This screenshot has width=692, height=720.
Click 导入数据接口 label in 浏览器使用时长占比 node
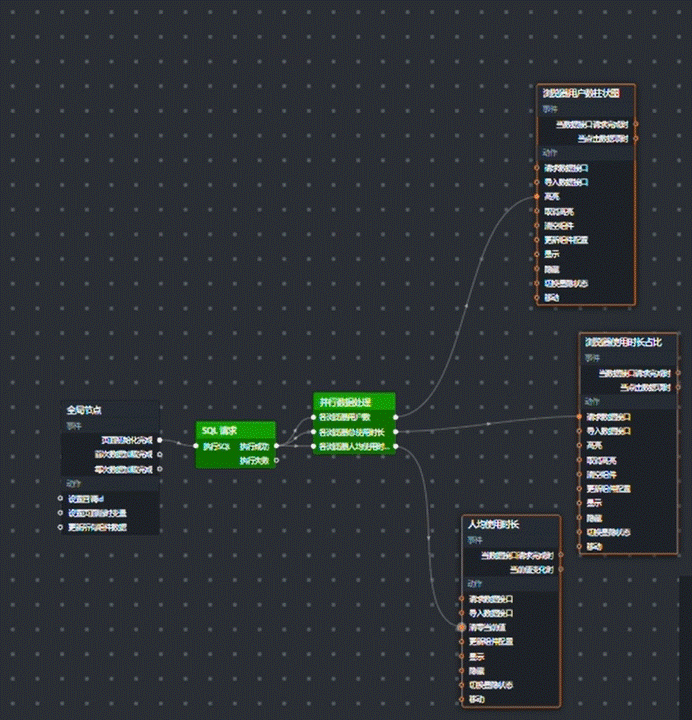pyautogui.click(x=609, y=431)
